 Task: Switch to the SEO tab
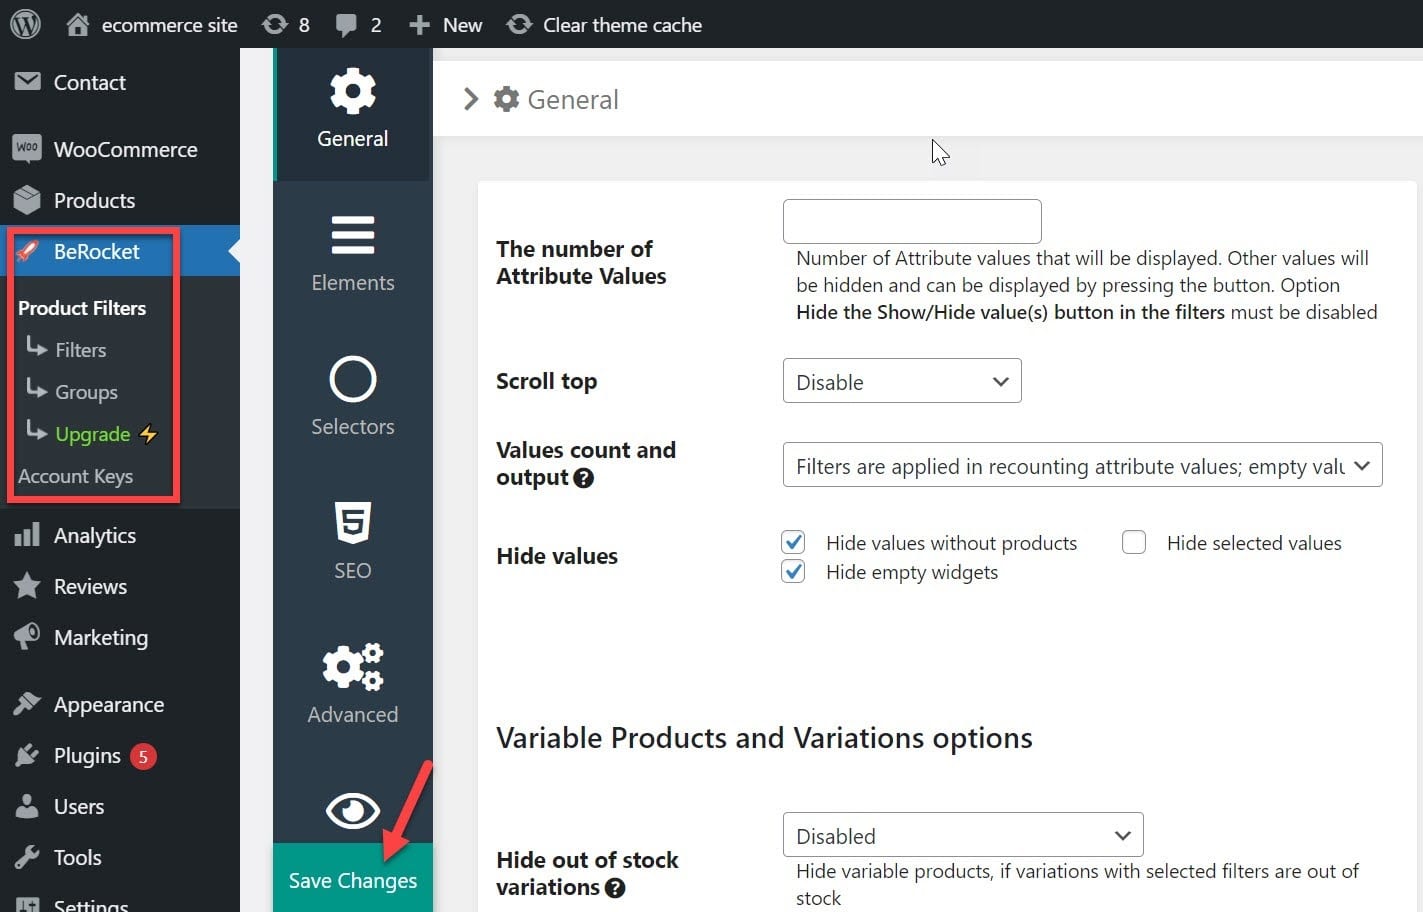coord(353,541)
